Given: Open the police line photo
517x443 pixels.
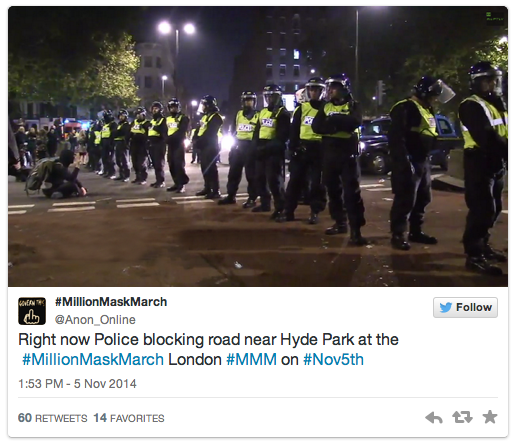Looking at the screenshot, I should [258, 146].
